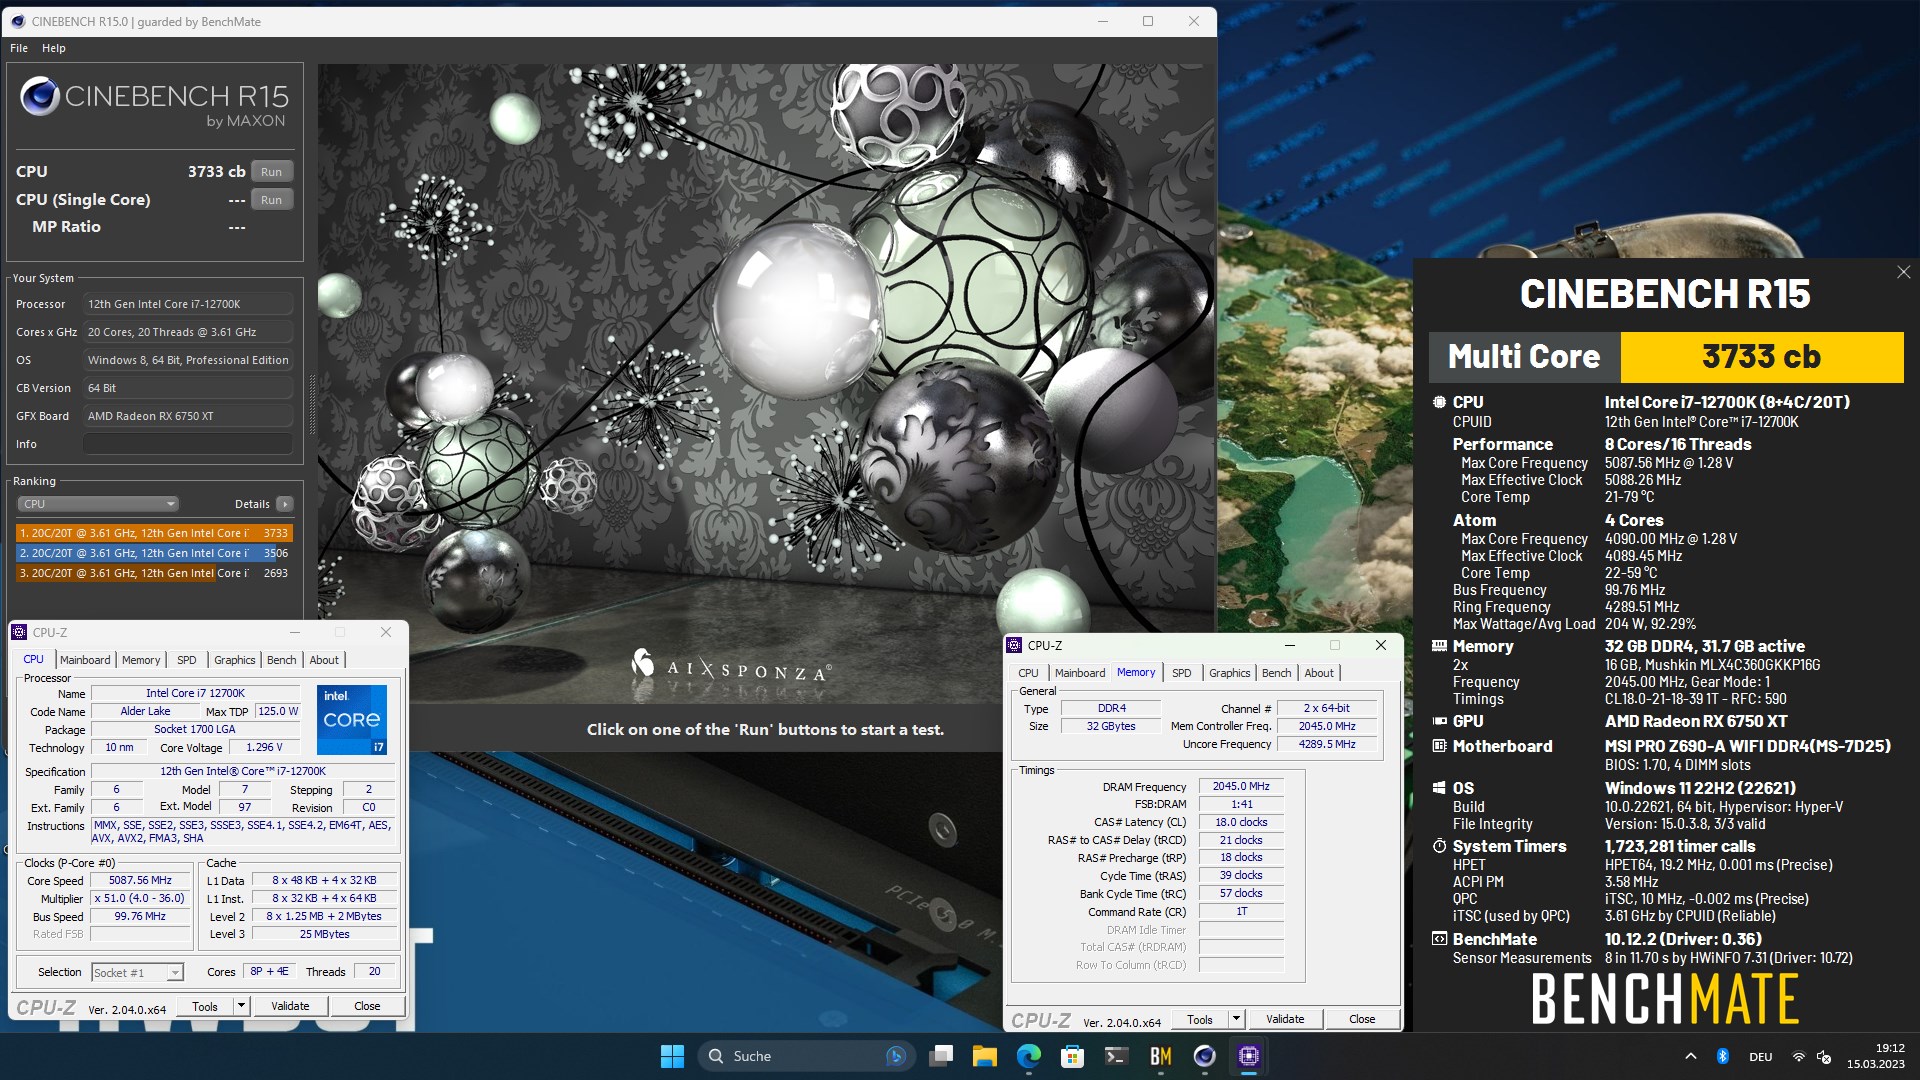Image resolution: width=1920 pixels, height=1080 pixels.
Task: Open About tab in left CPU-Z window
Action: pos(324,660)
